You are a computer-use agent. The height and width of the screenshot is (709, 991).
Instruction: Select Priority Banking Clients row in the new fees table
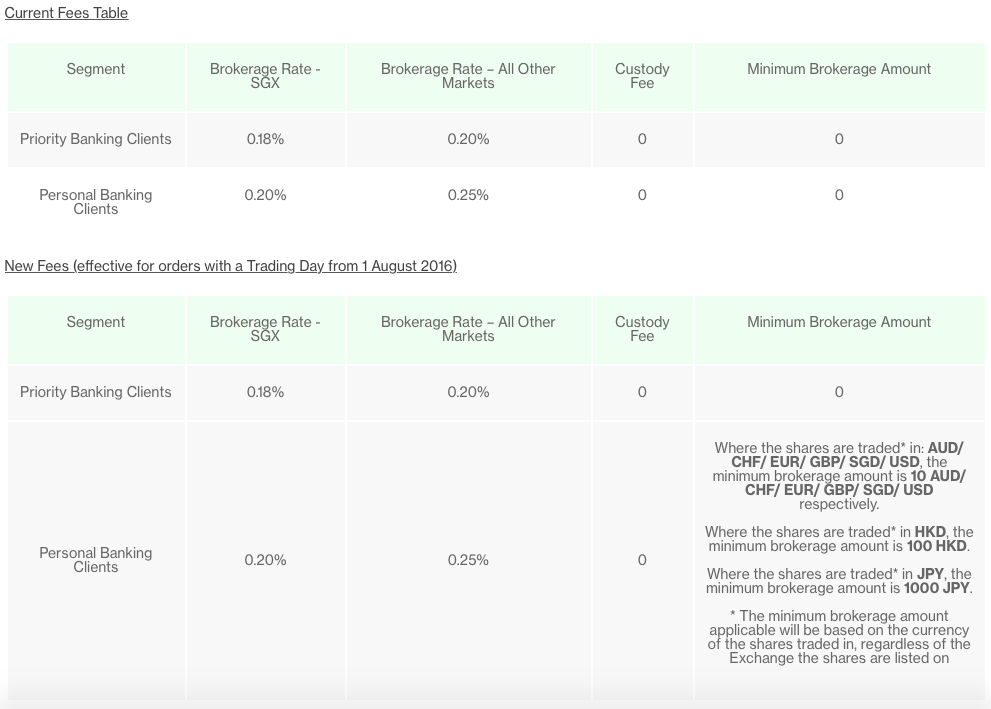point(496,392)
